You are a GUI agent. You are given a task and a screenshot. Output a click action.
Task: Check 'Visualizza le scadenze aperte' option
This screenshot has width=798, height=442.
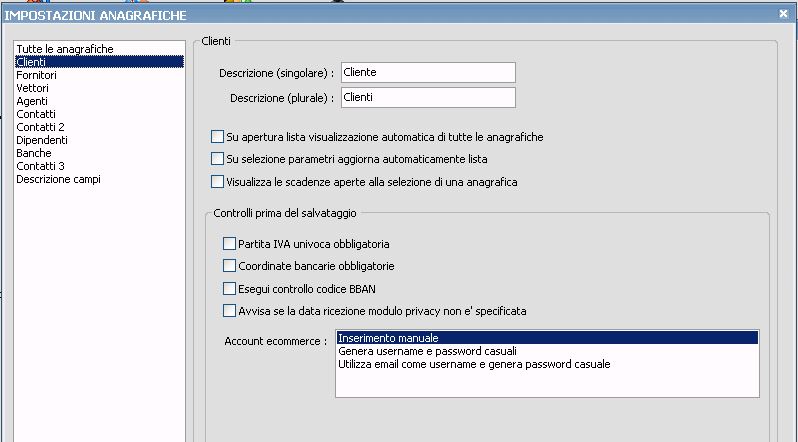click(218, 182)
